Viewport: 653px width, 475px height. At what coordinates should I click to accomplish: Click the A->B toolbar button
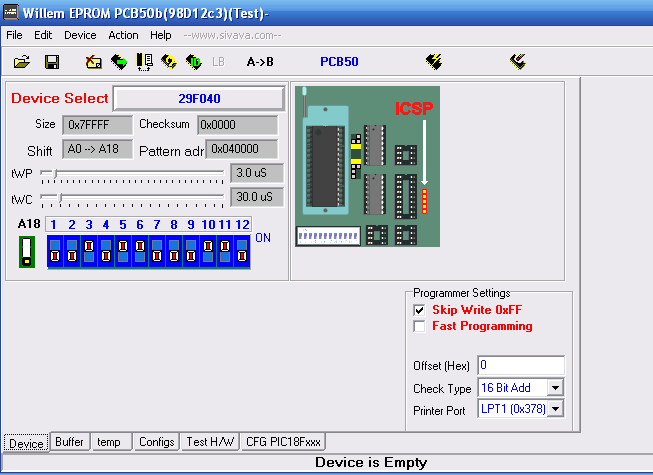(x=260, y=62)
